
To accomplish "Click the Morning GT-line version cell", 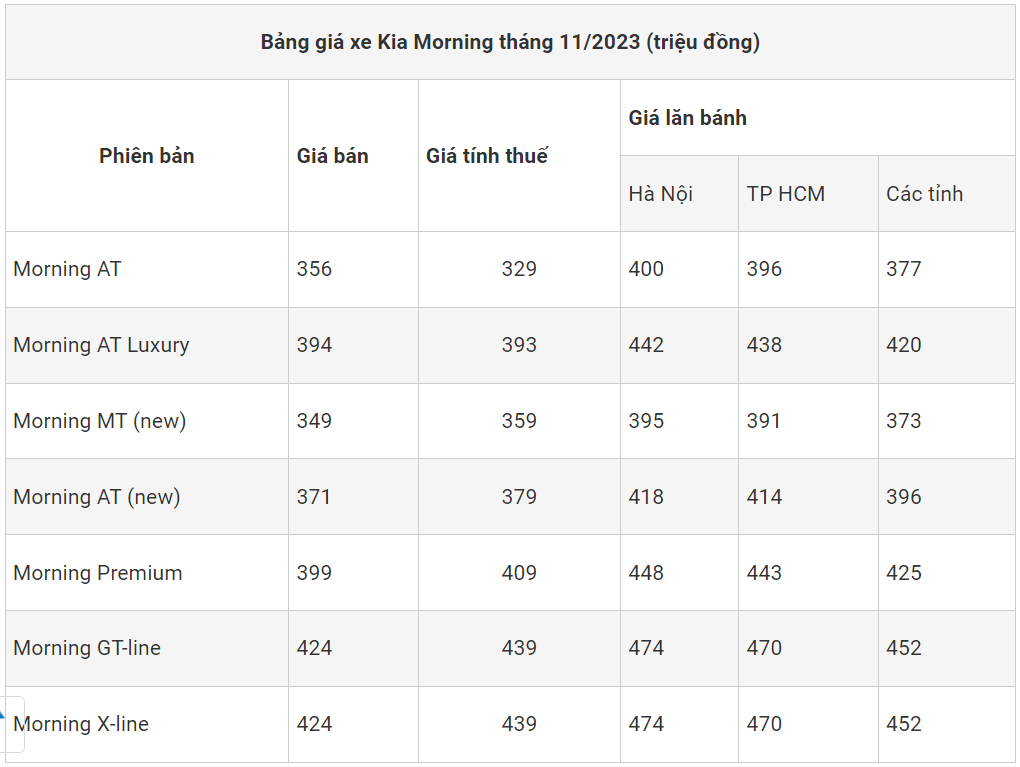I will click(87, 648).
